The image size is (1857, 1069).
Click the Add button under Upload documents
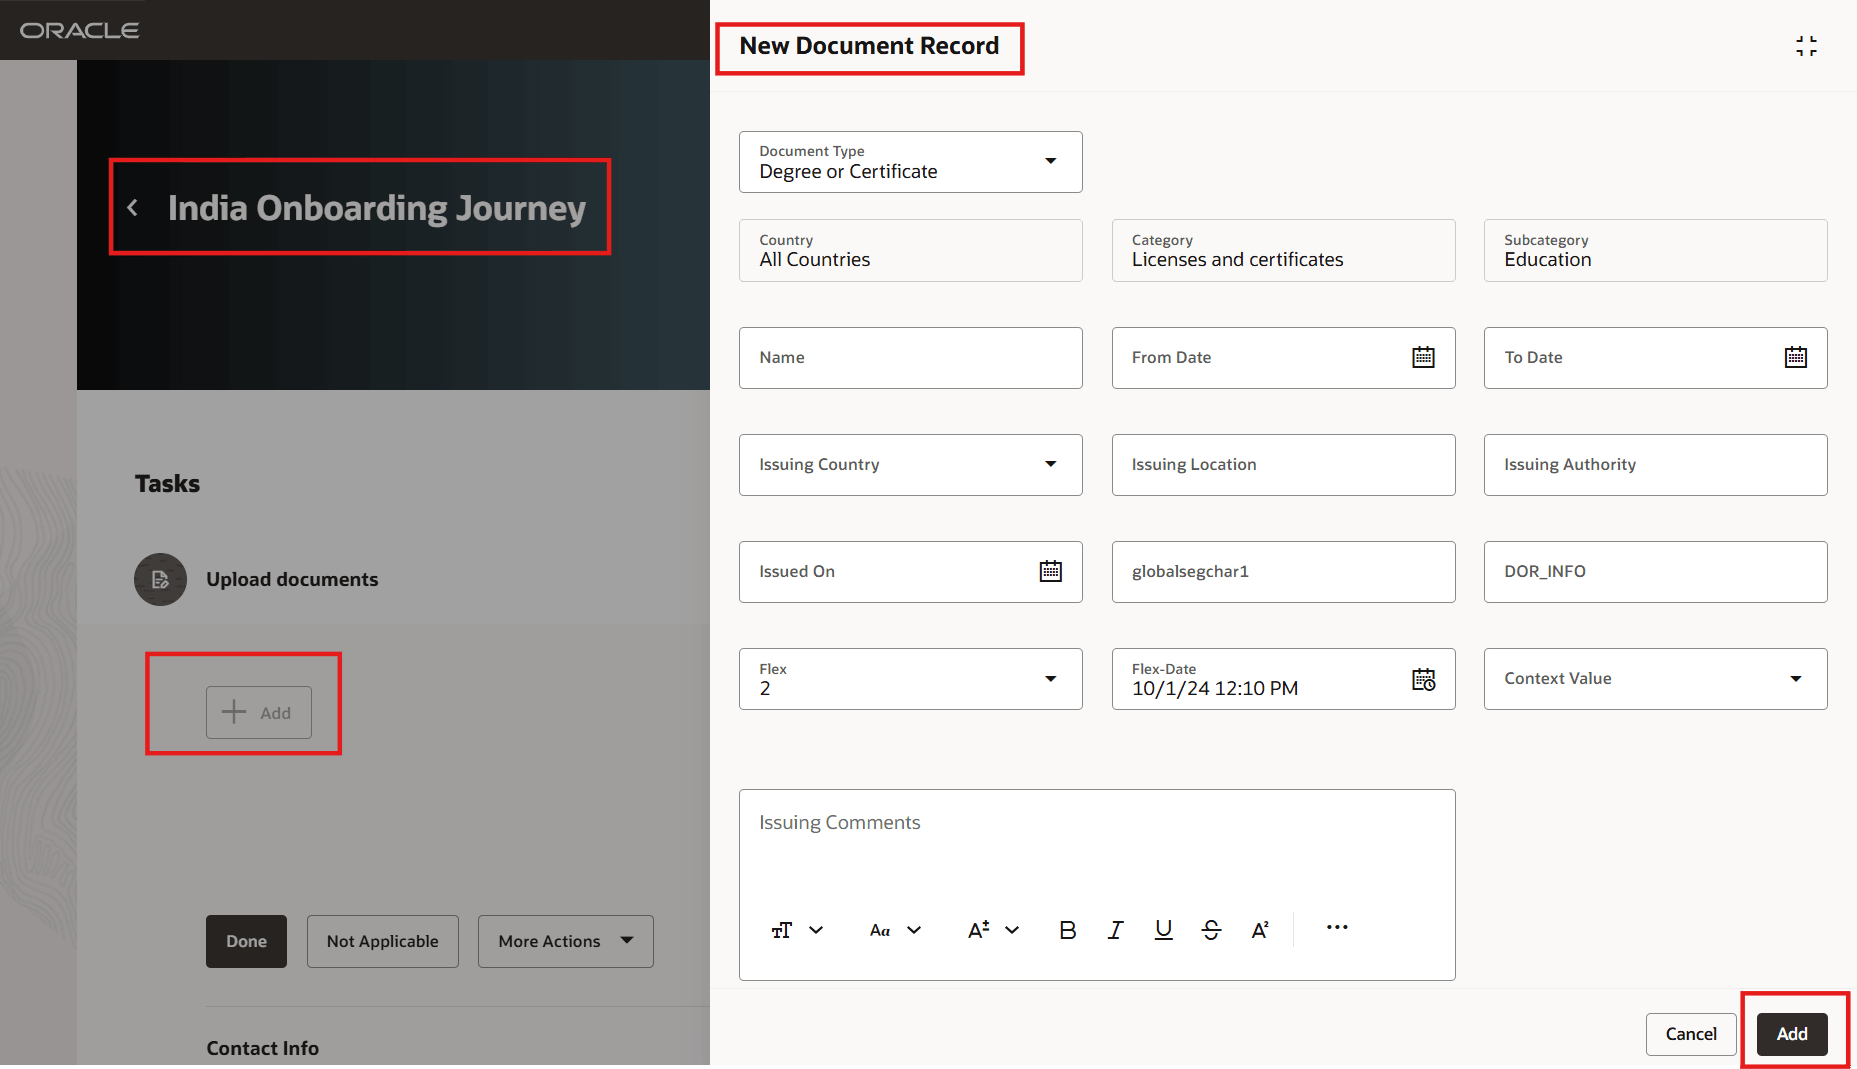point(259,712)
